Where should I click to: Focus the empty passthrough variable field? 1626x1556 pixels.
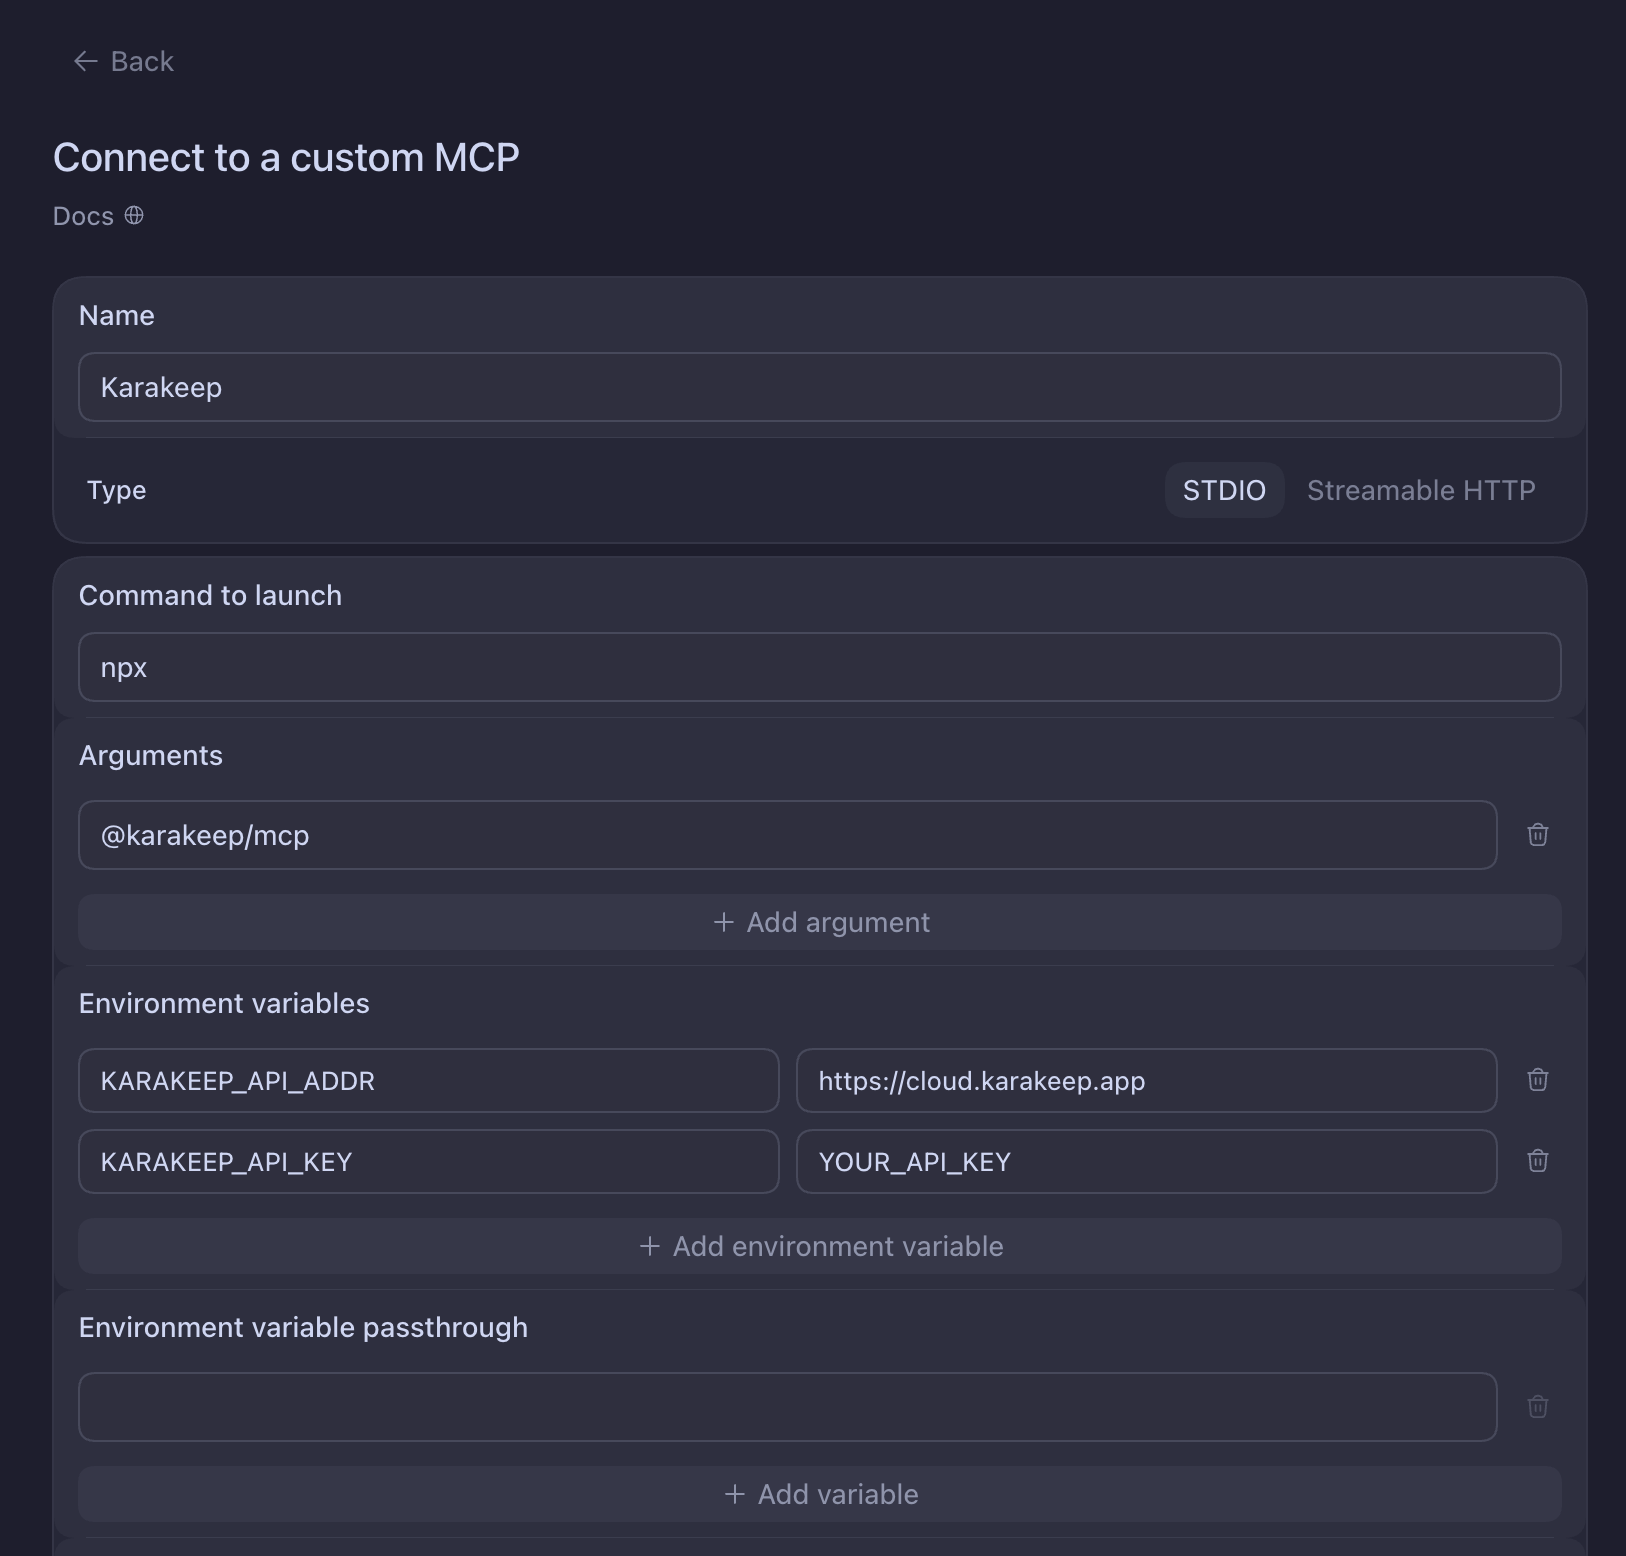coord(788,1407)
